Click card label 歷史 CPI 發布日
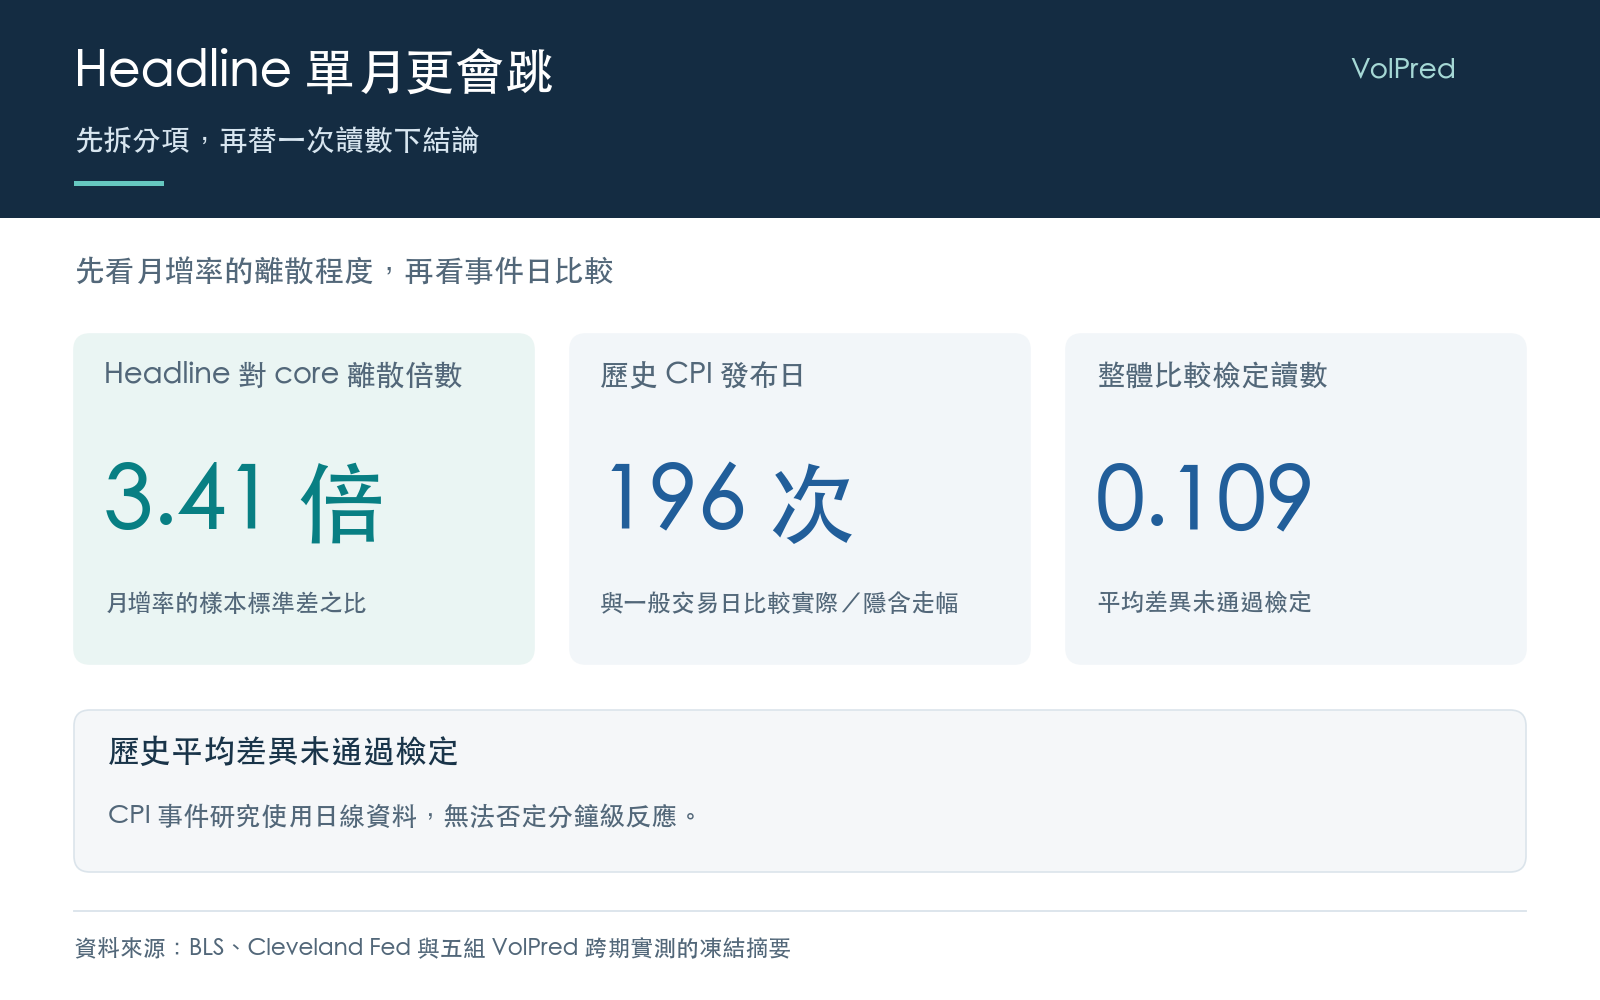 pos(702,374)
